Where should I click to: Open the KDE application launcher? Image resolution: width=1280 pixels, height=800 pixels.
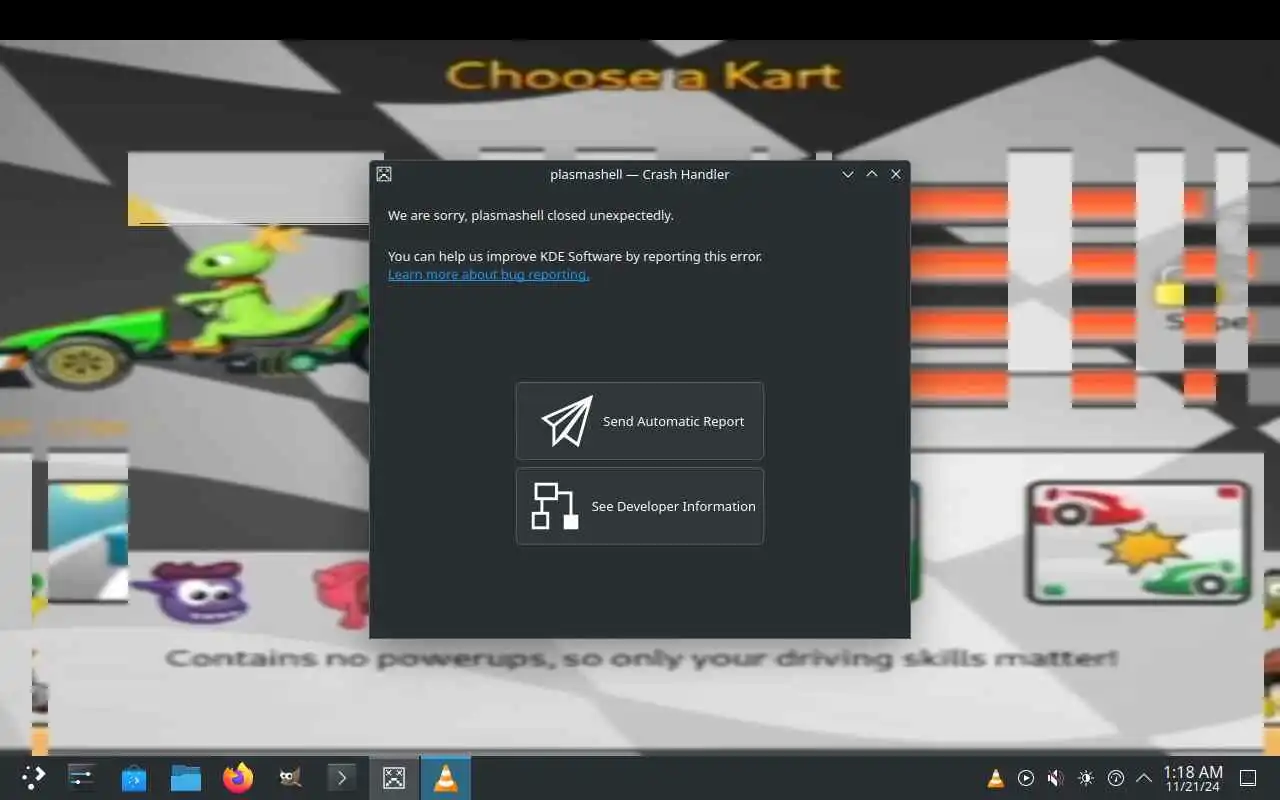coord(33,777)
